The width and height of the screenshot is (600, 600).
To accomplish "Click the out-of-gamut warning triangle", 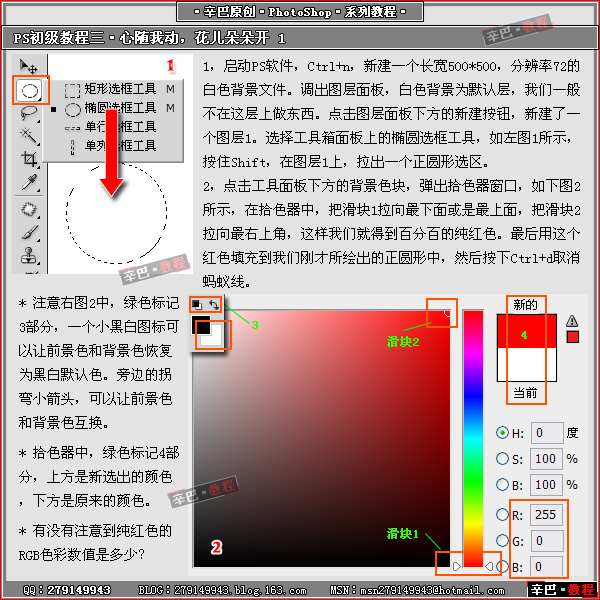I will (572, 321).
